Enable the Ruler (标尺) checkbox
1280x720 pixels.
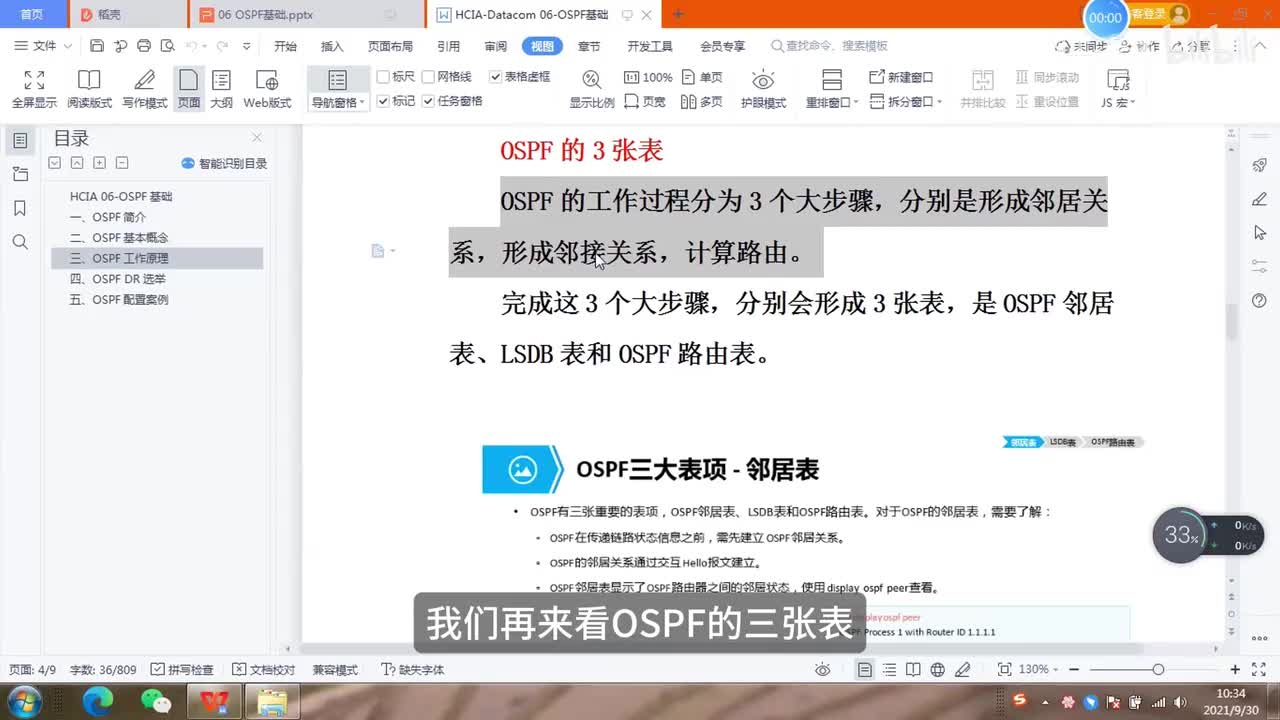[383, 77]
